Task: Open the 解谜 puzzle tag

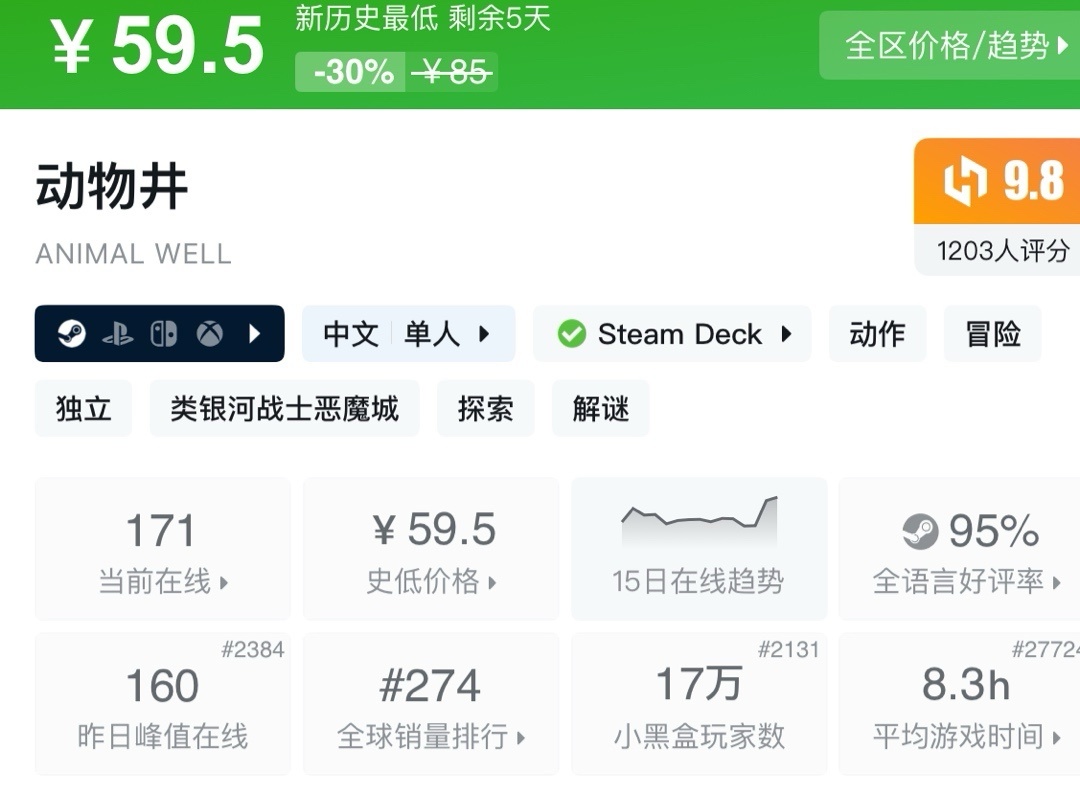Action: [600, 408]
